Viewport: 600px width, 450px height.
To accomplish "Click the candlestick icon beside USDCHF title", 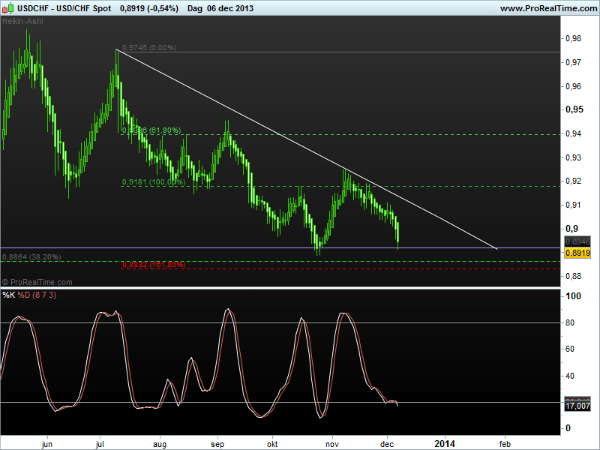I will (8, 8).
